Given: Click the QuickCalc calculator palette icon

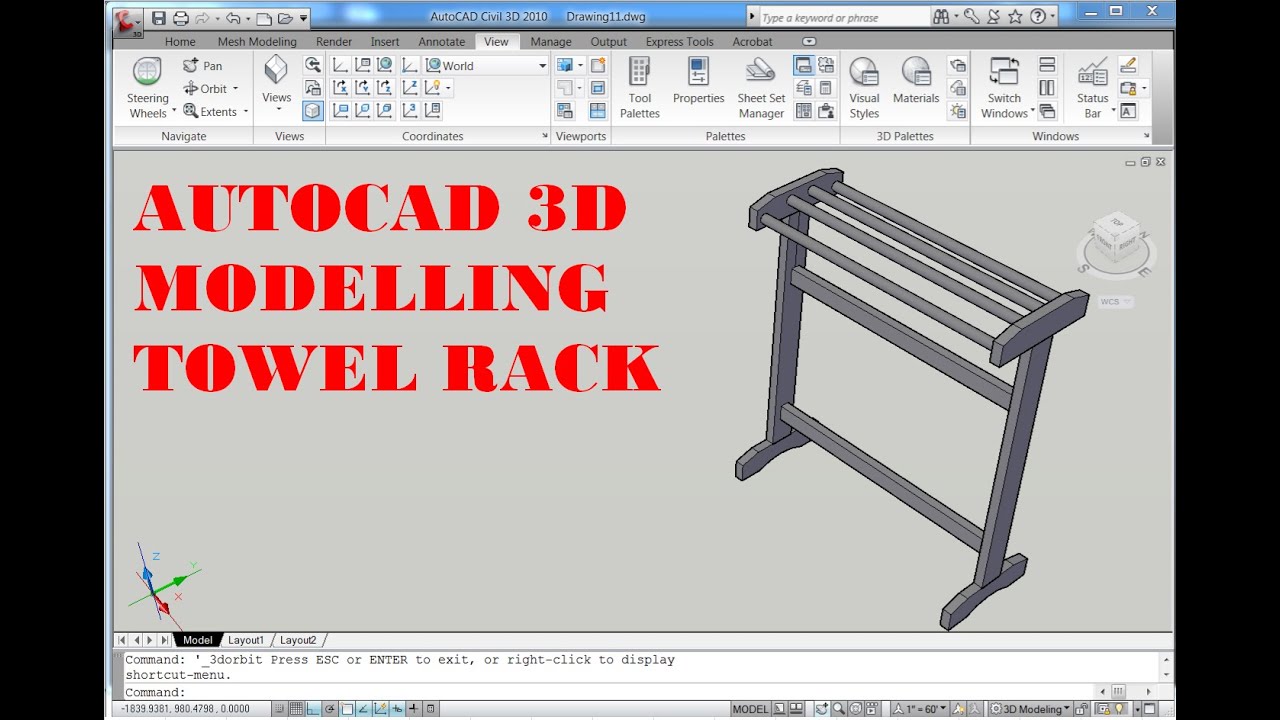Looking at the screenshot, I should 825,89.
